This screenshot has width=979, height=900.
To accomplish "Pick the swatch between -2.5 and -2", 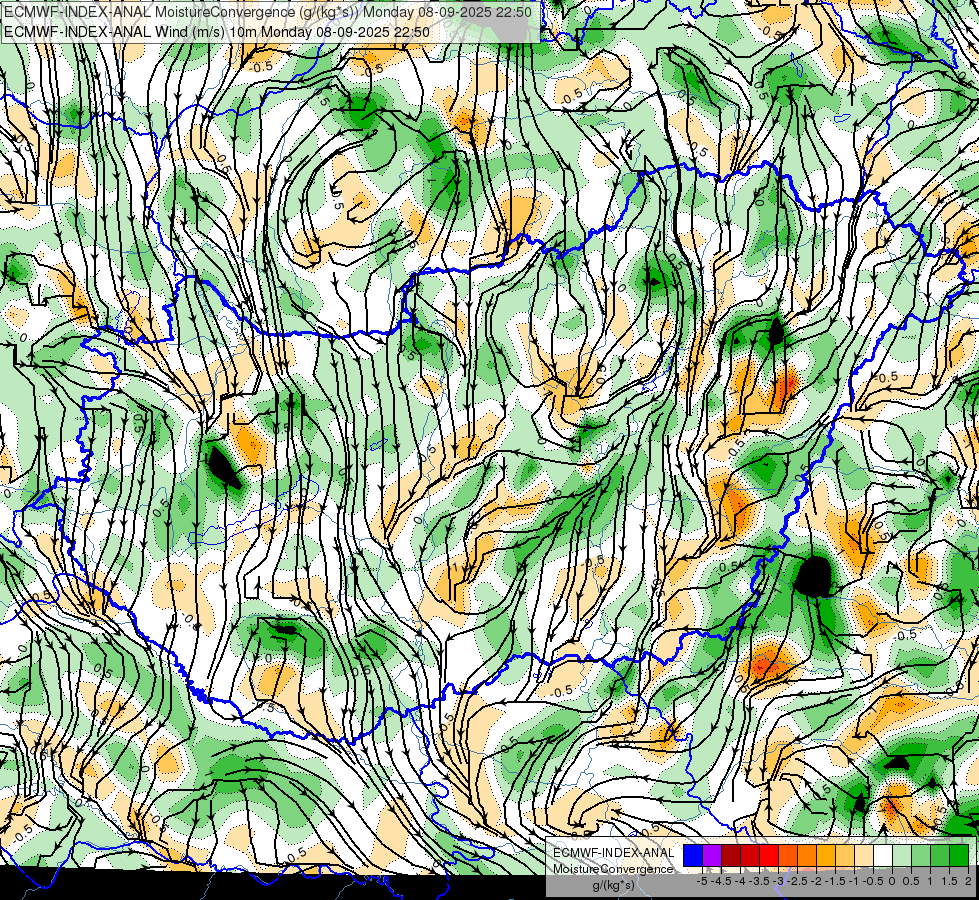I will pos(807,856).
